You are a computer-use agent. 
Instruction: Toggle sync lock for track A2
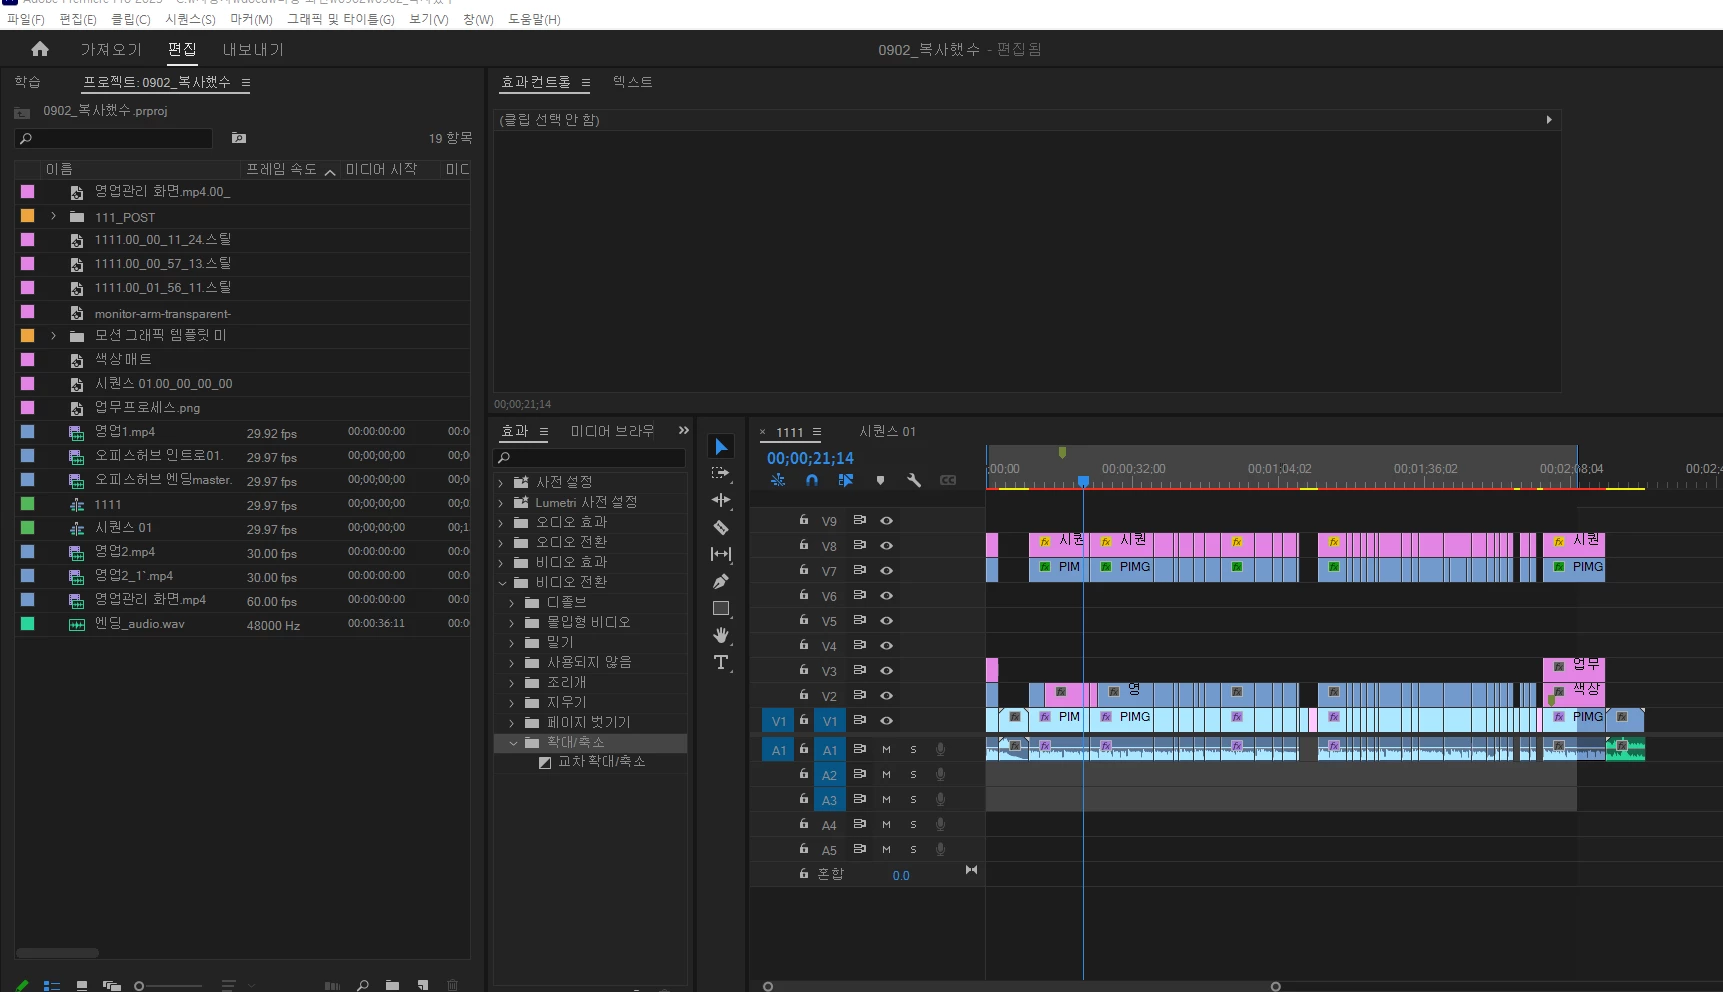click(x=859, y=774)
